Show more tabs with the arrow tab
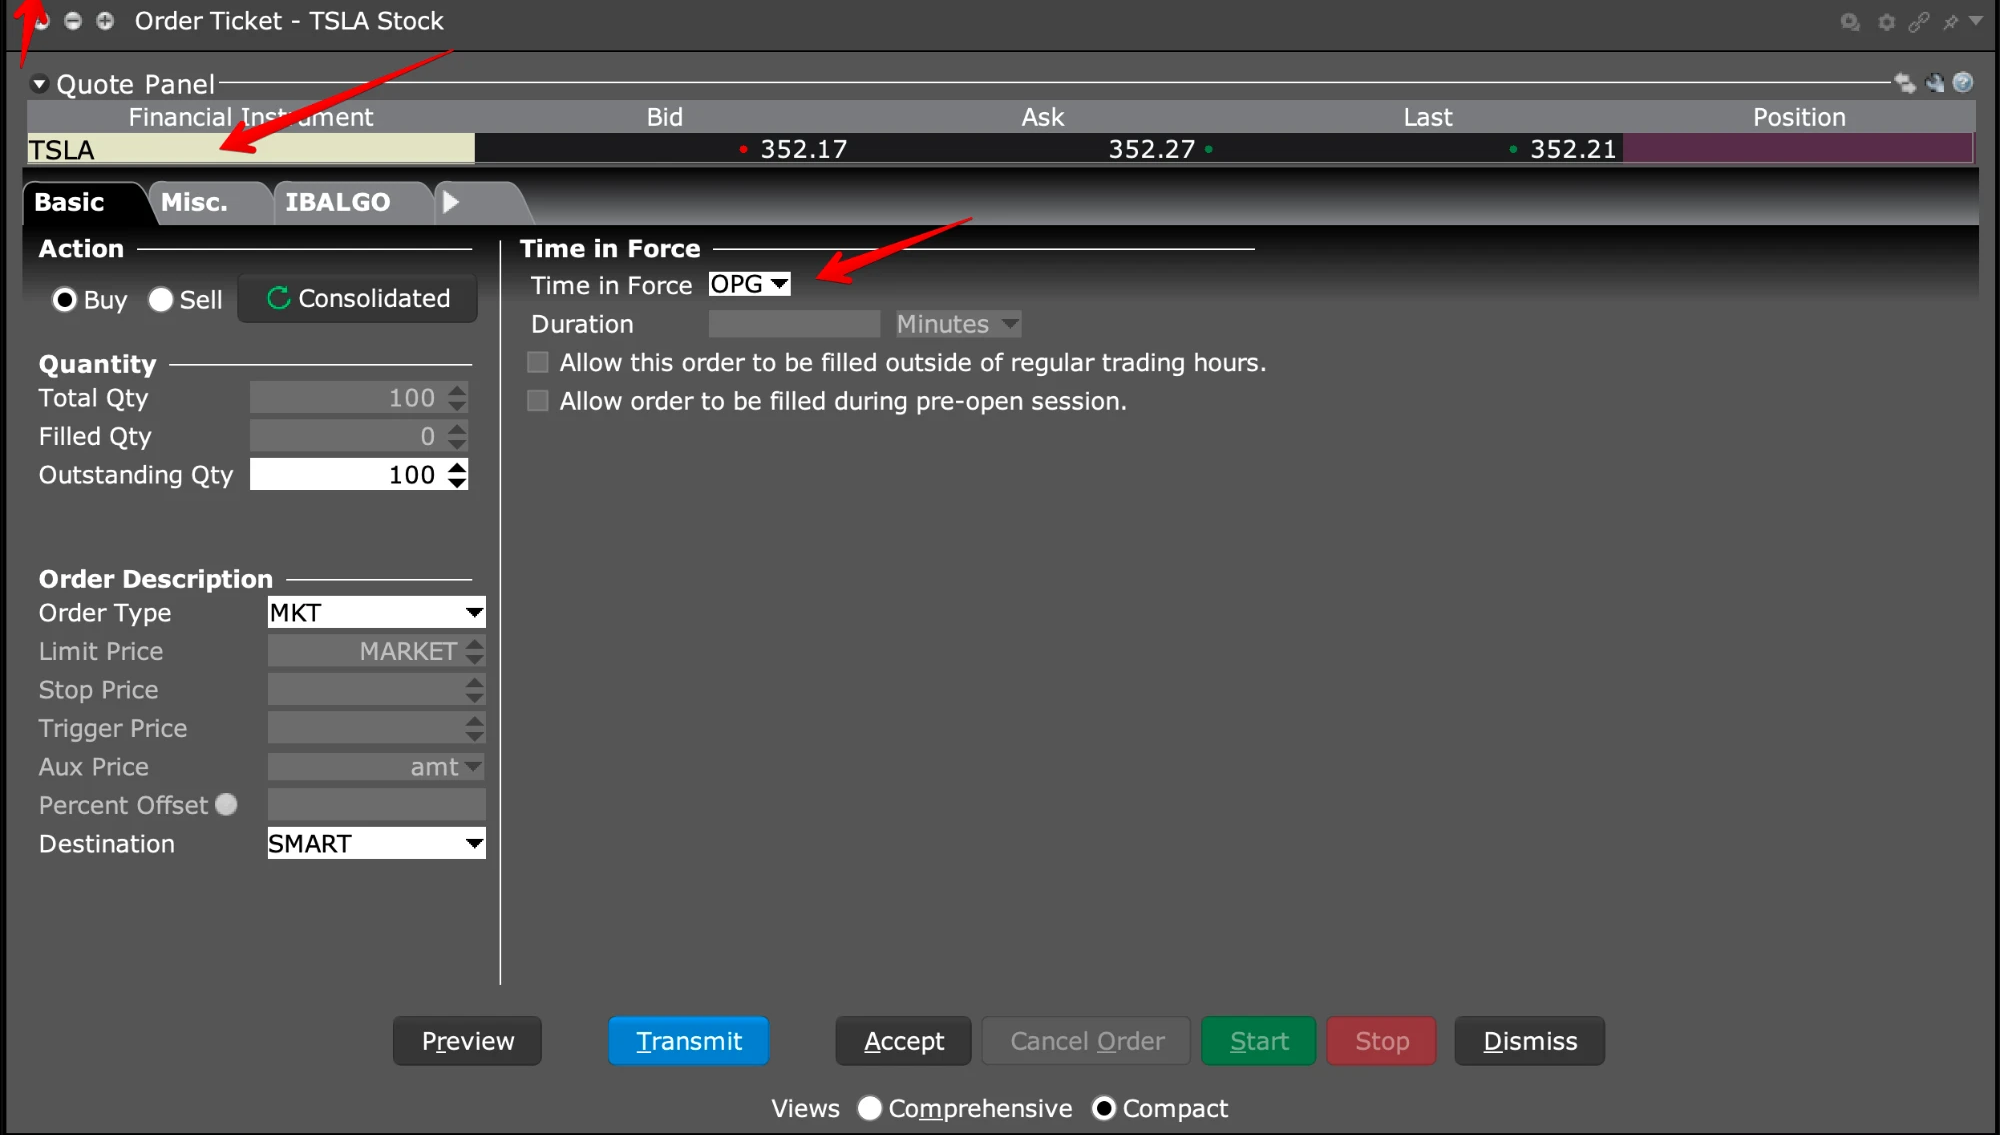This screenshot has height=1135, width=2000. click(451, 202)
